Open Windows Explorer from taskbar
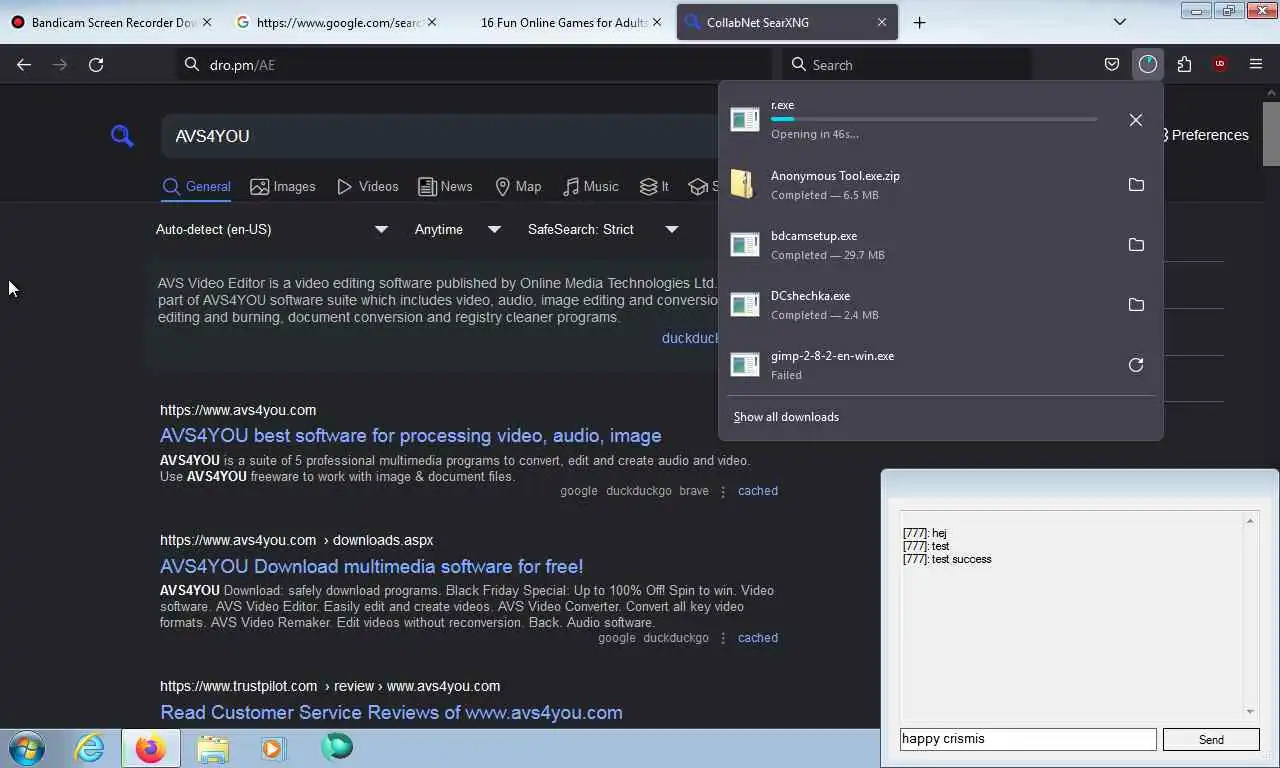This screenshot has height=768, width=1280. 212,748
